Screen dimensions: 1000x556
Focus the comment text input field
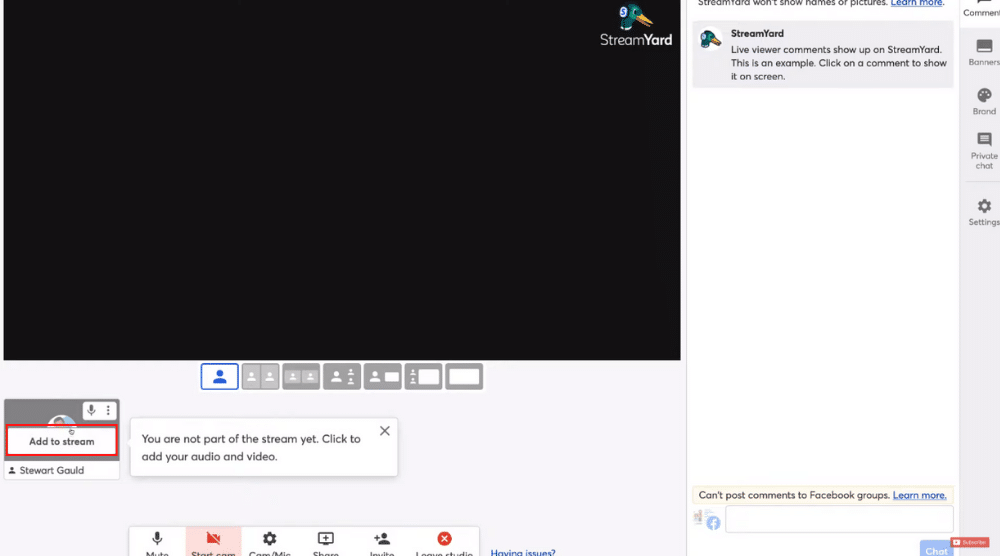[x=839, y=519]
